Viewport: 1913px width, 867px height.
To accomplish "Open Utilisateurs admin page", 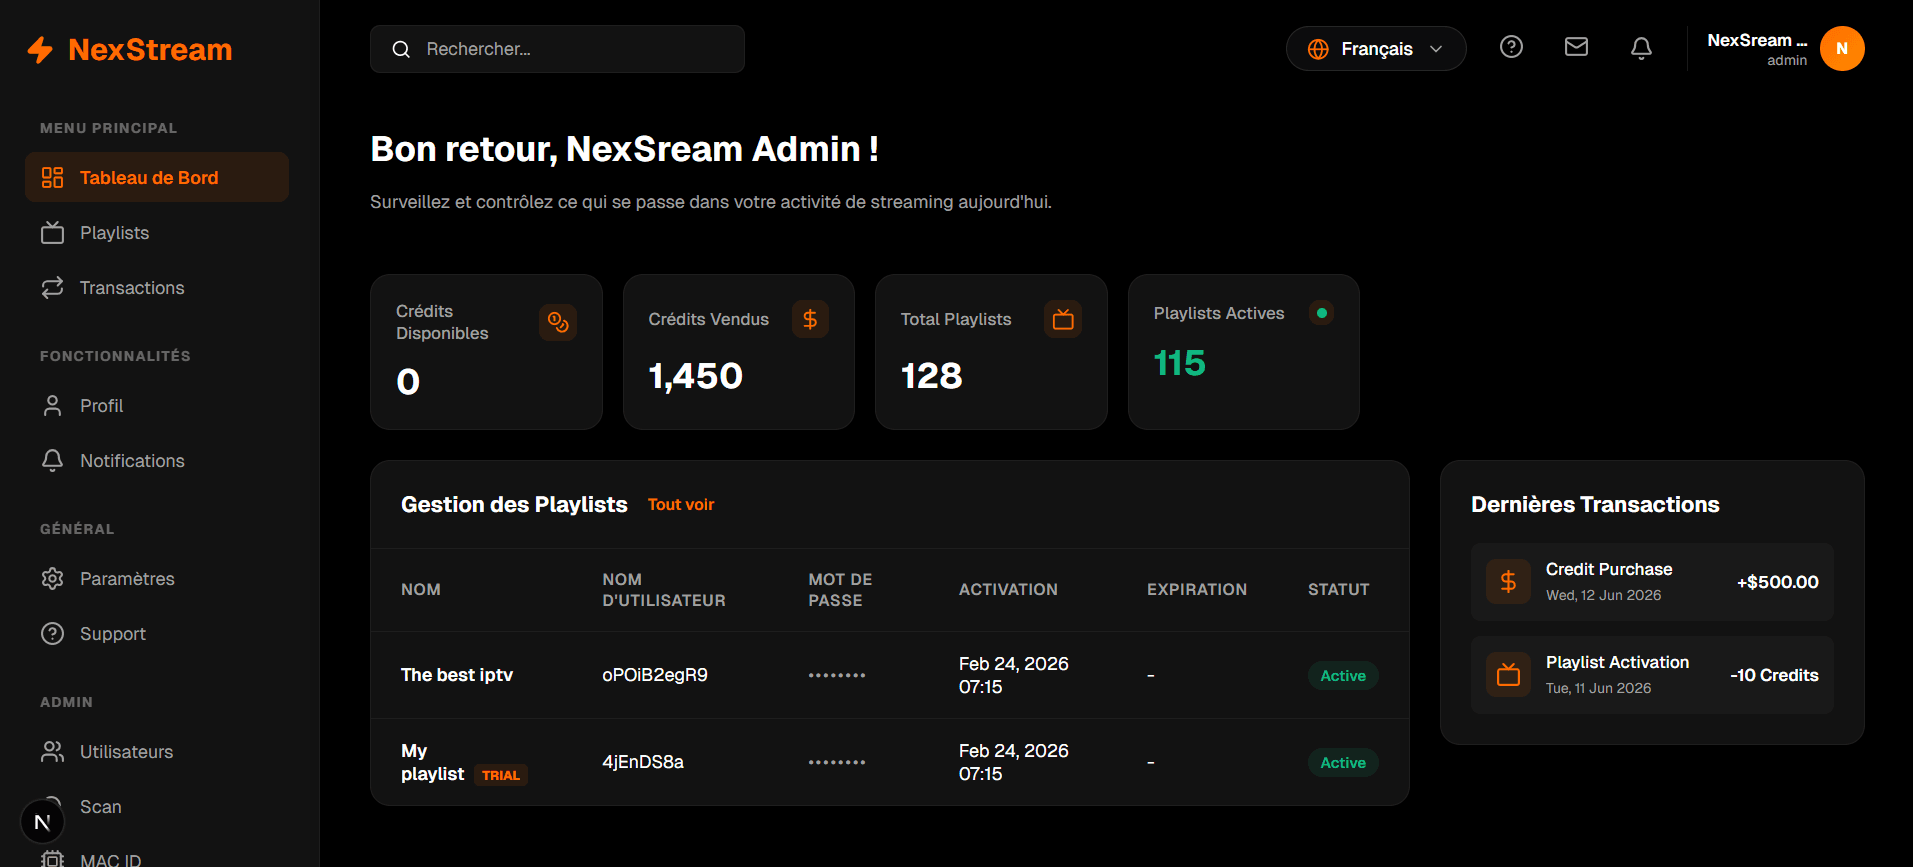I will tap(157, 752).
